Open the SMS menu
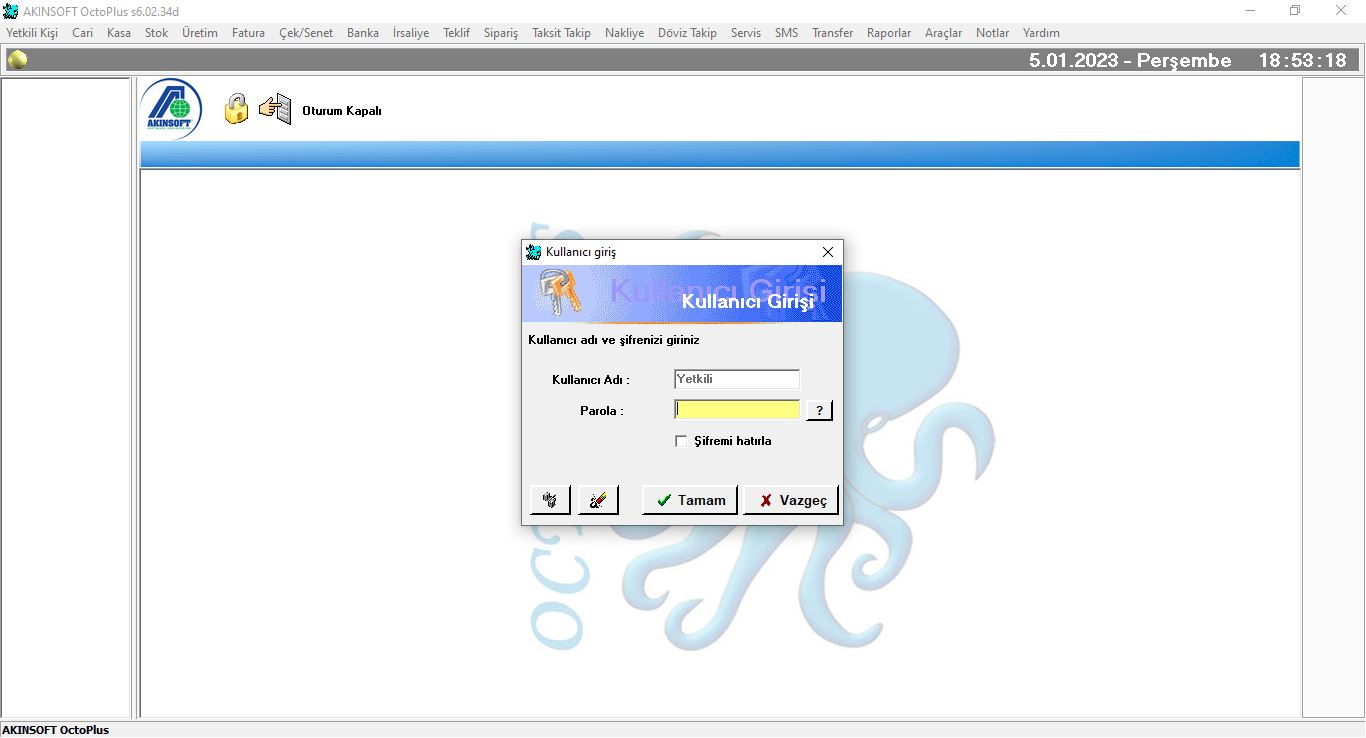This screenshot has height=738, width=1366. click(x=786, y=33)
